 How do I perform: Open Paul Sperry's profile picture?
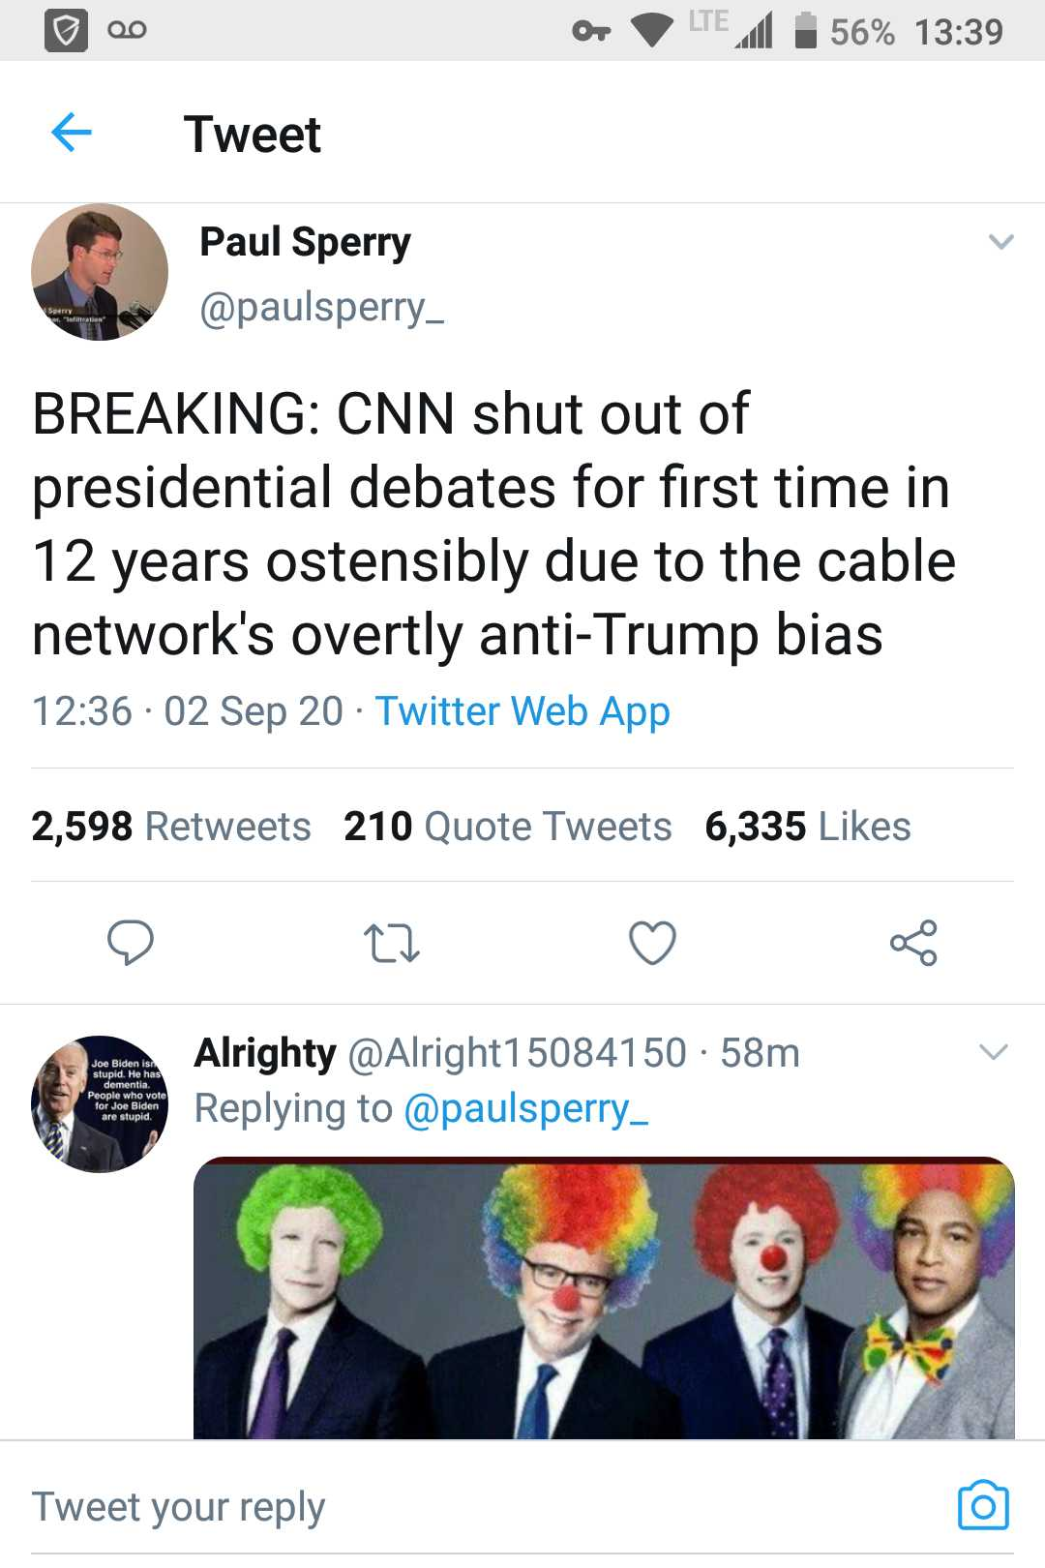coord(100,272)
